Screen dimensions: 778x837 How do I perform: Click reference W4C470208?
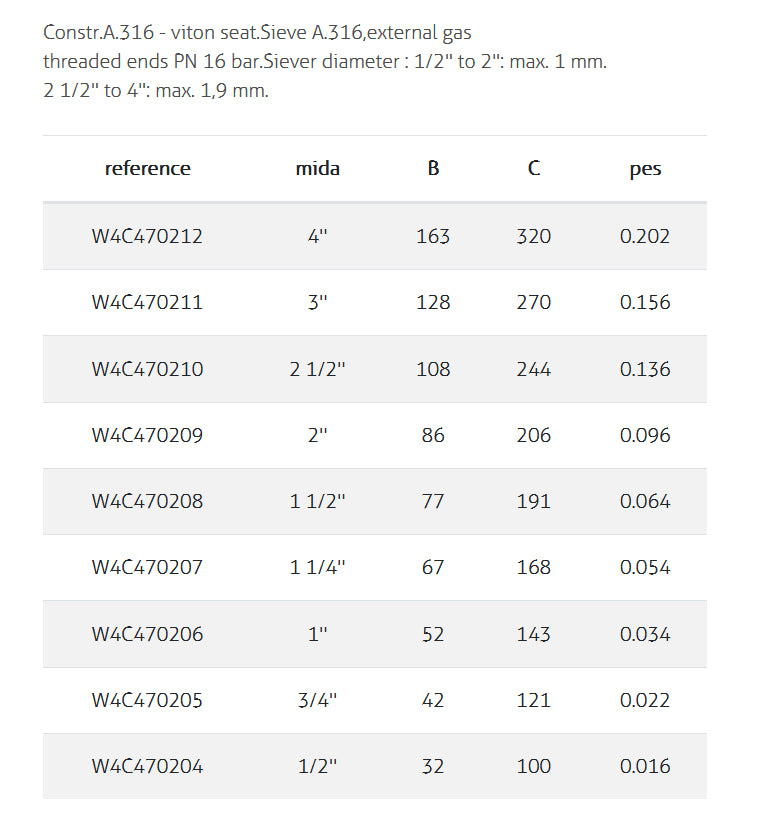click(147, 501)
